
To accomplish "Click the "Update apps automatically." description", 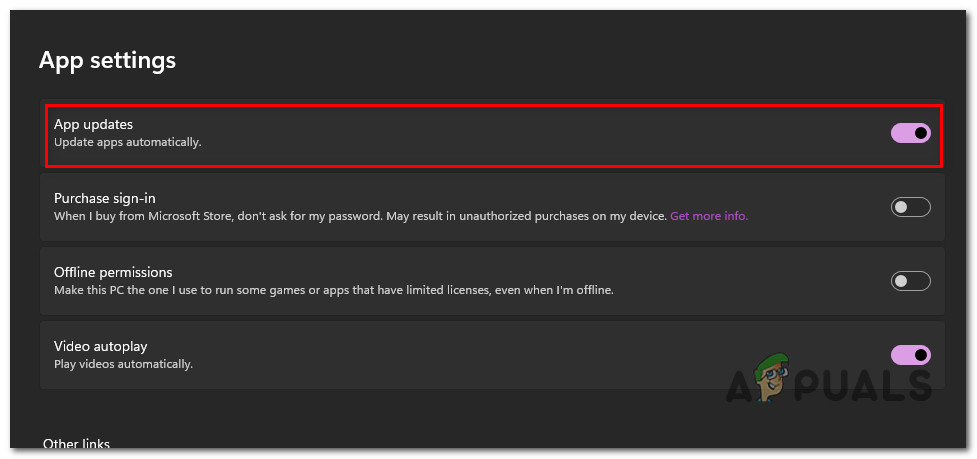I will pyautogui.click(x=128, y=142).
